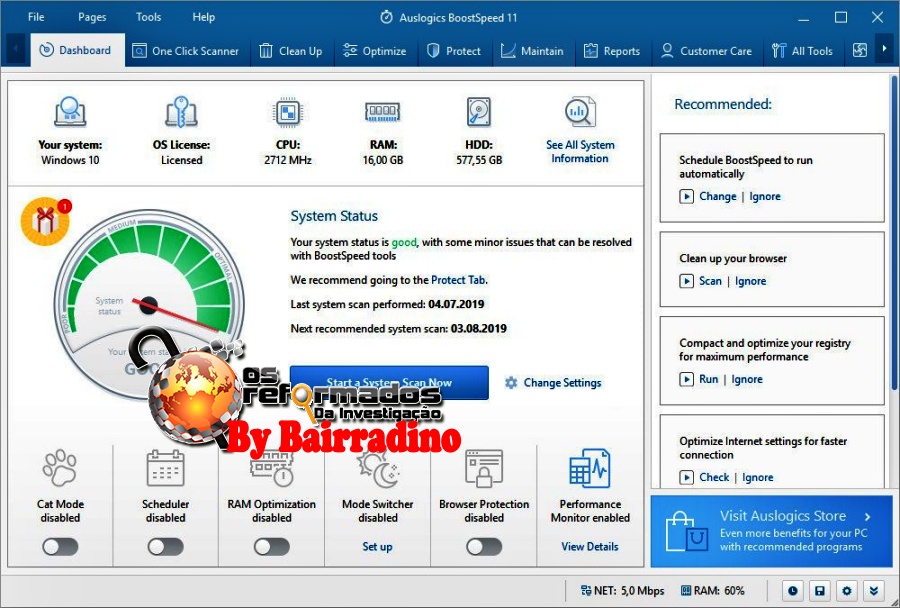Open the See All System Information icon
Screen dimensions: 900x608
pos(580,111)
